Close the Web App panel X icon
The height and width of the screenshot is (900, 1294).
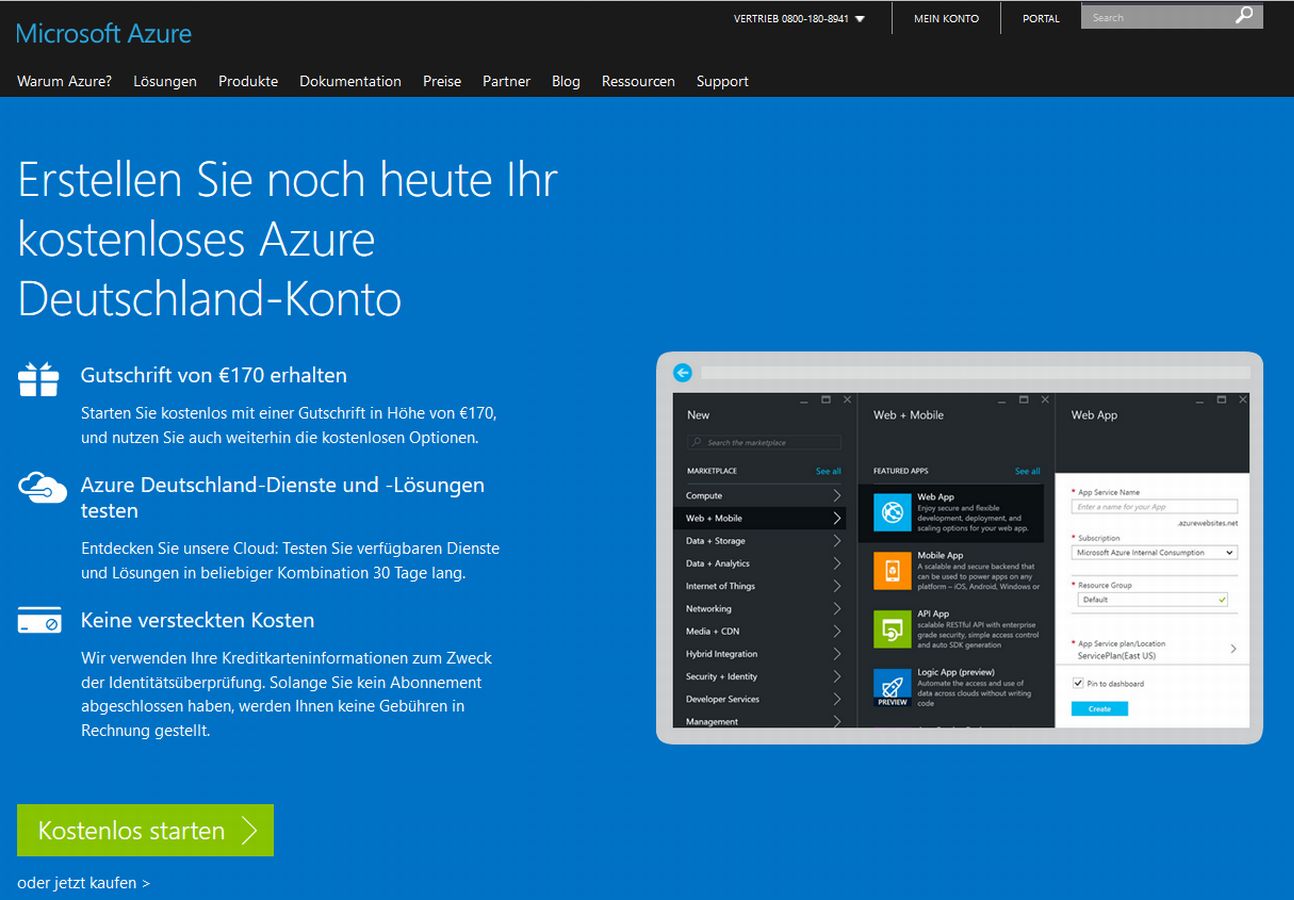pos(1243,399)
